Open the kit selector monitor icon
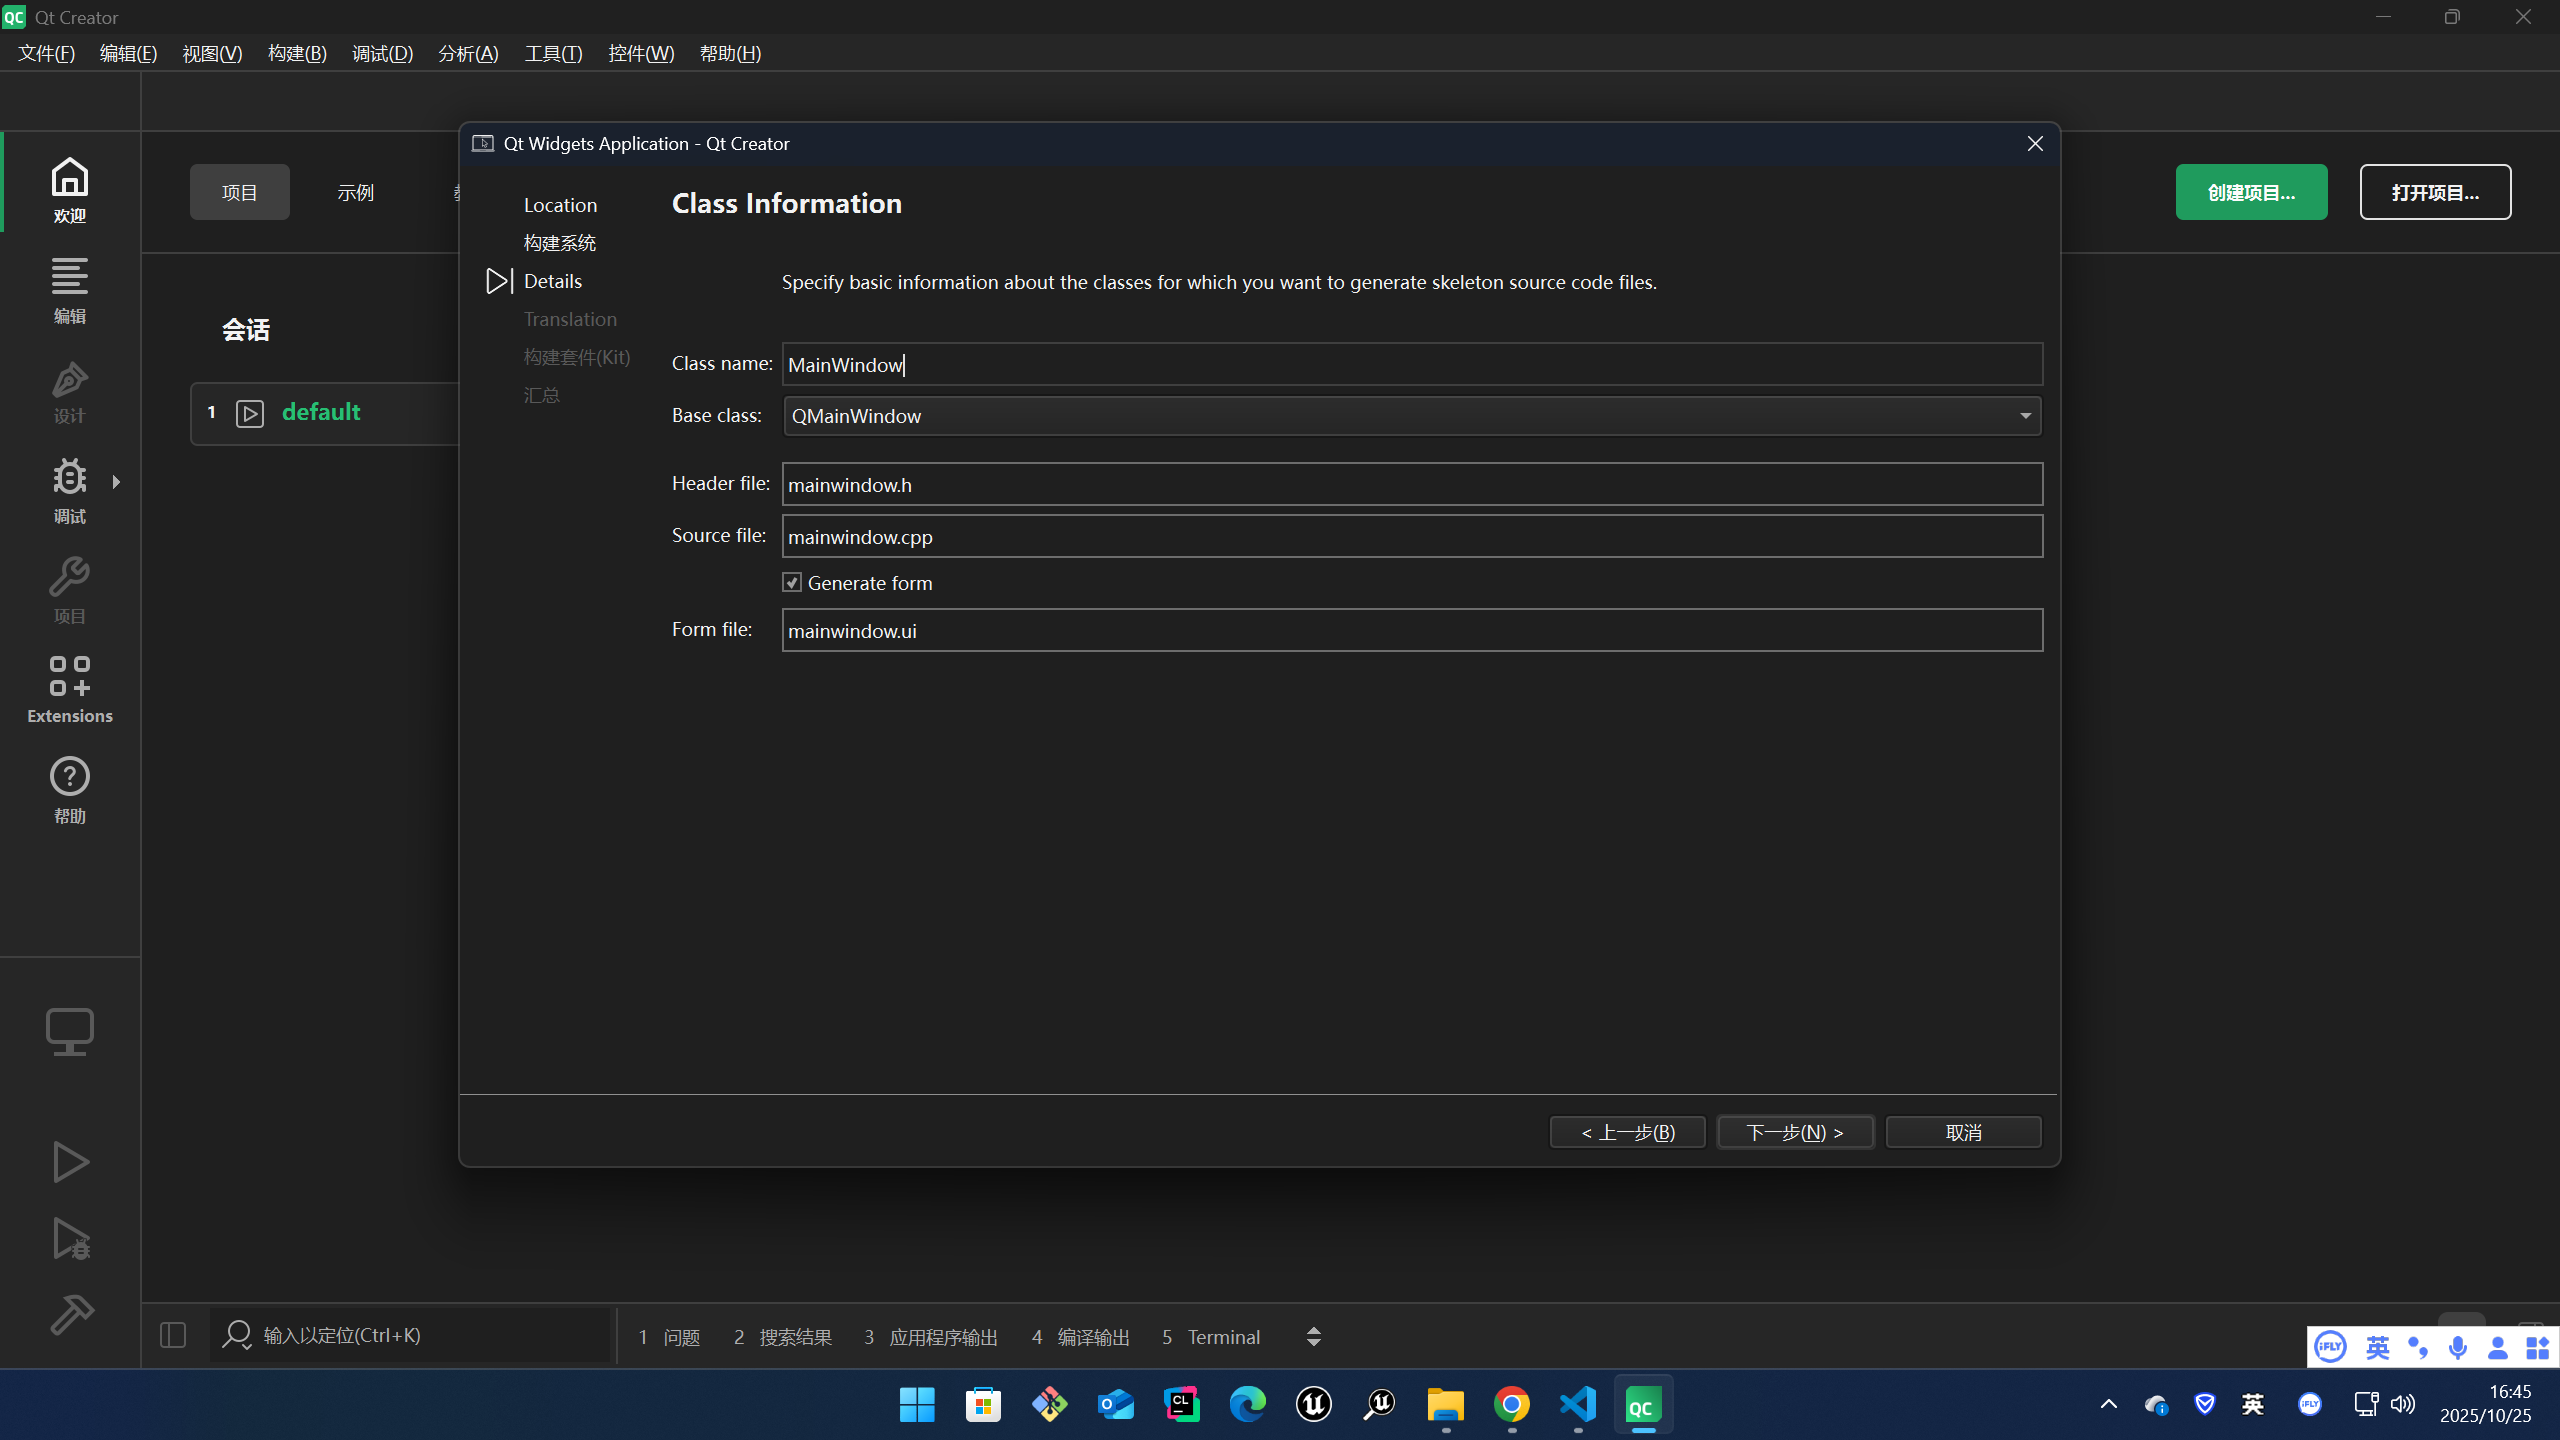2560x1440 pixels. [70, 1031]
